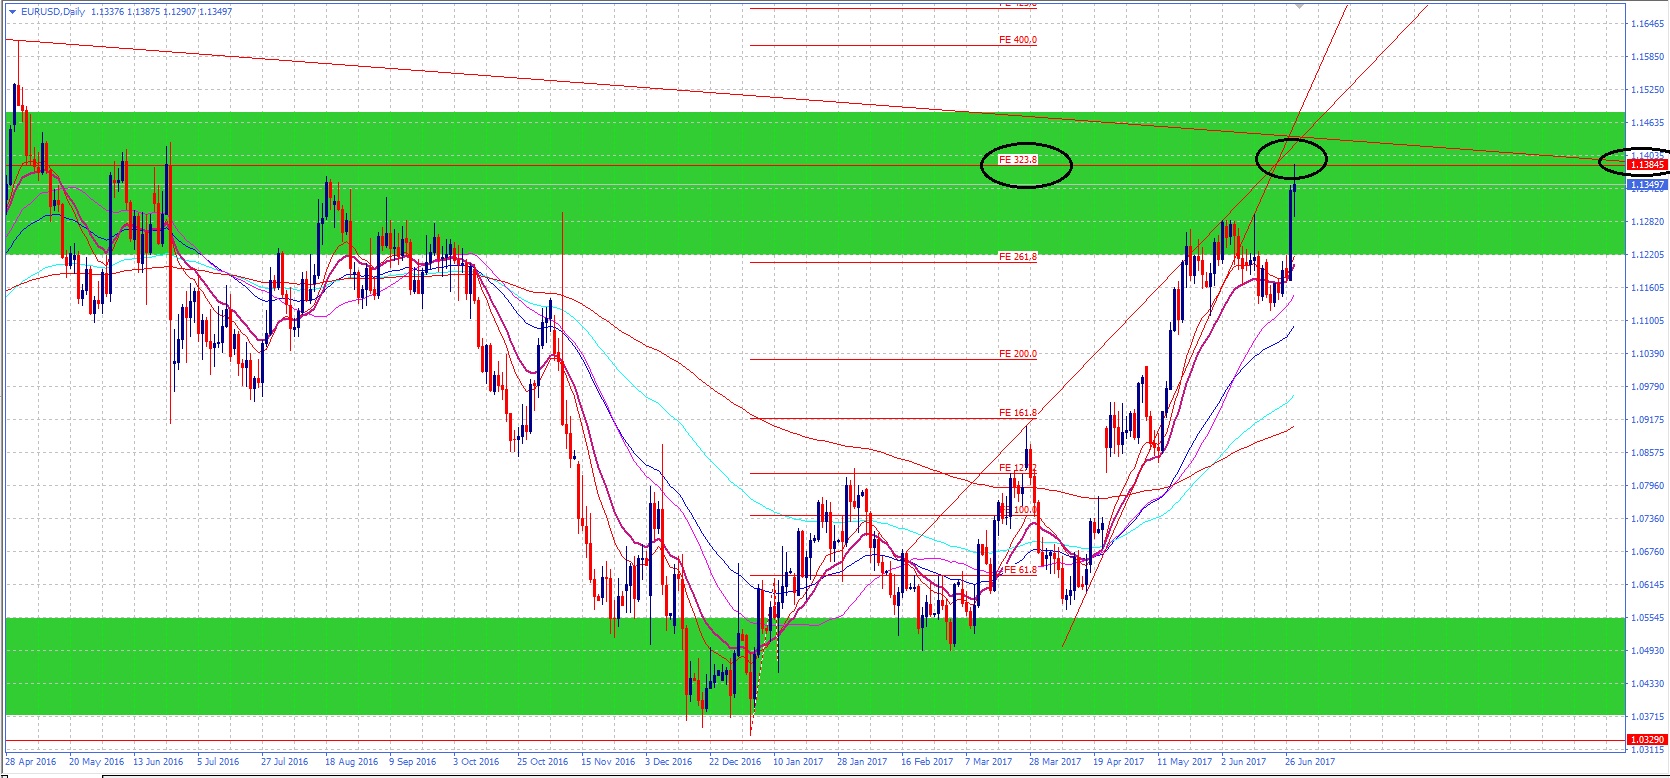Open the dropdown arrow beside EURUSD,Daily
The height and width of the screenshot is (778, 1670).
pyautogui.click(x=11, y=12)
